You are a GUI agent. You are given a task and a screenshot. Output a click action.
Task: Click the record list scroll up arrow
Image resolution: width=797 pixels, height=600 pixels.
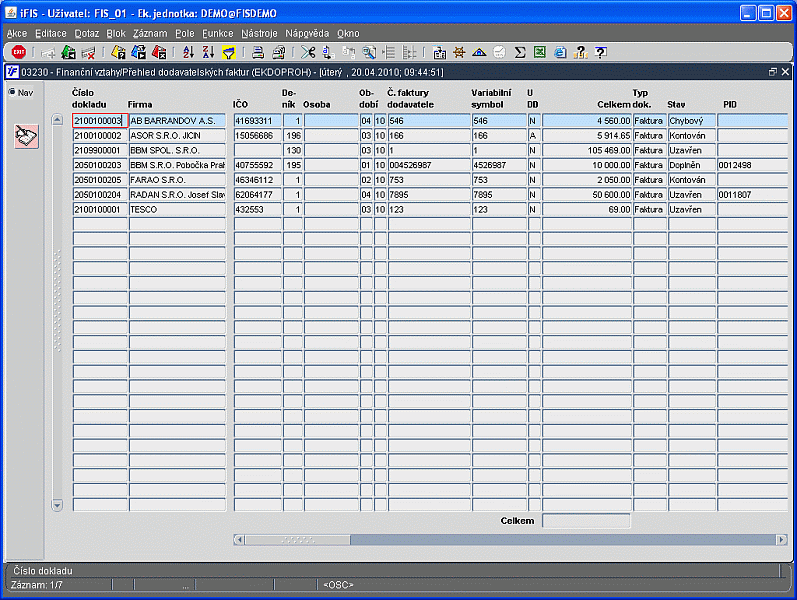pos(57,120)
